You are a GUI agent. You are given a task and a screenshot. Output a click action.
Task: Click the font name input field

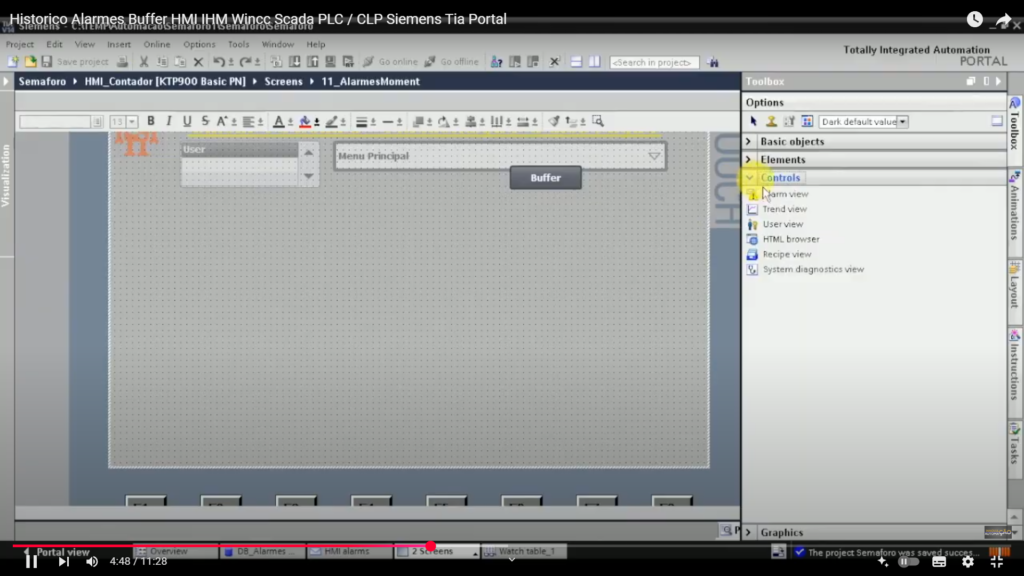(56, 121)
